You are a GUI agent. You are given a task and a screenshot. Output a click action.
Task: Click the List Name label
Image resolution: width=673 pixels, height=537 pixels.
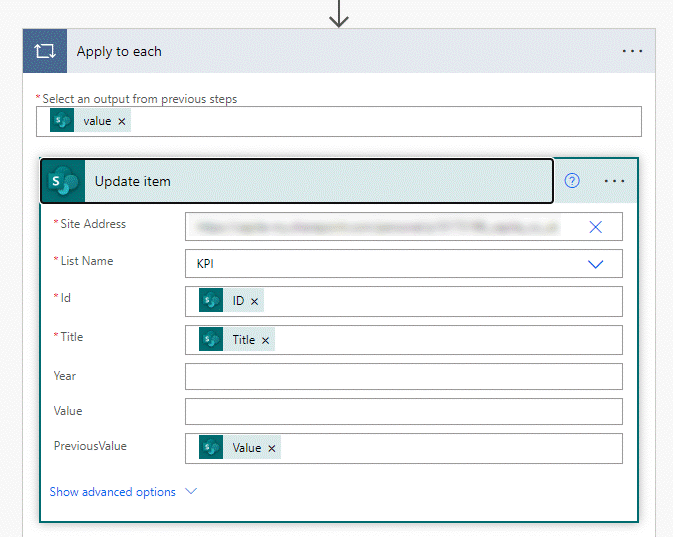[x=87, y=261]
